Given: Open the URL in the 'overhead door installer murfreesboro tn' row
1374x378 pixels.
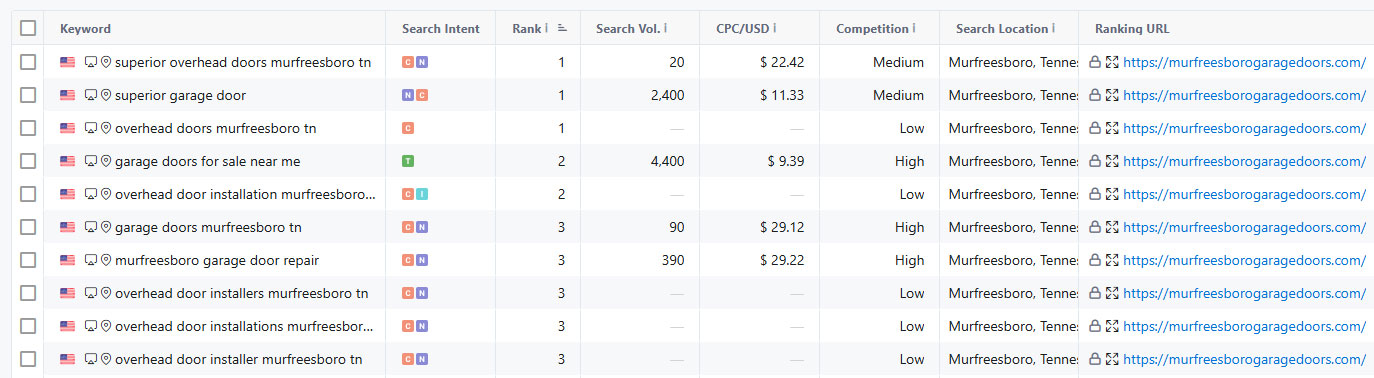Looking at the screenshot, I should 1244,359.
